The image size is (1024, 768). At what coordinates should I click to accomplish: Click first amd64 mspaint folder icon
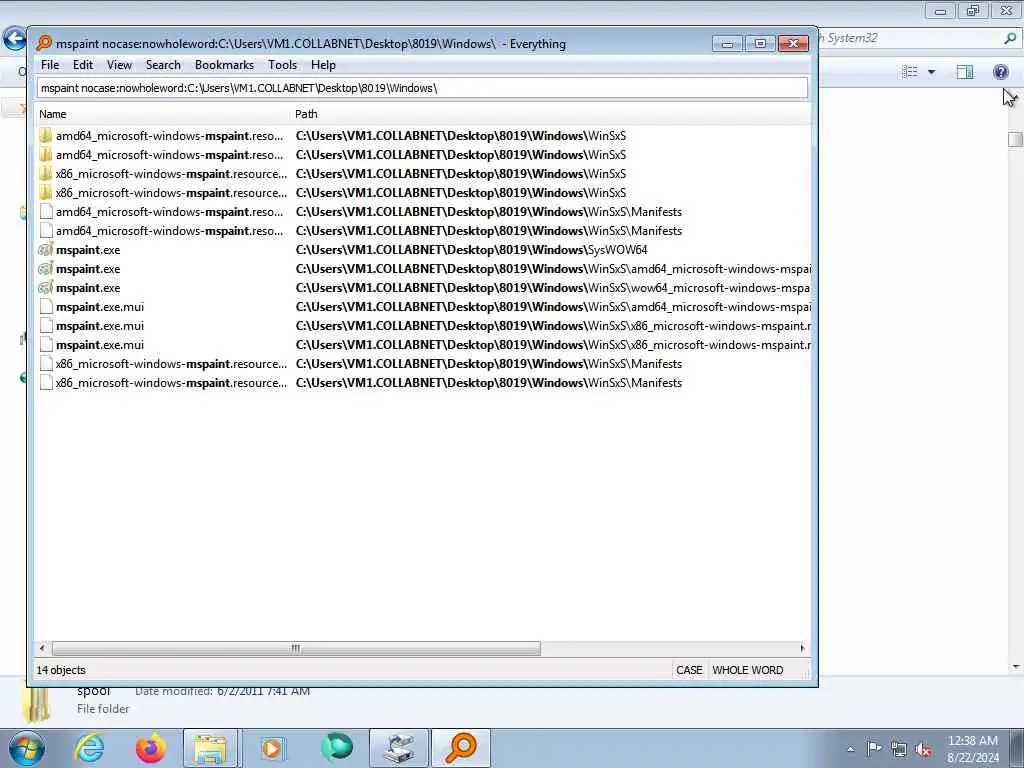[46, 136]
